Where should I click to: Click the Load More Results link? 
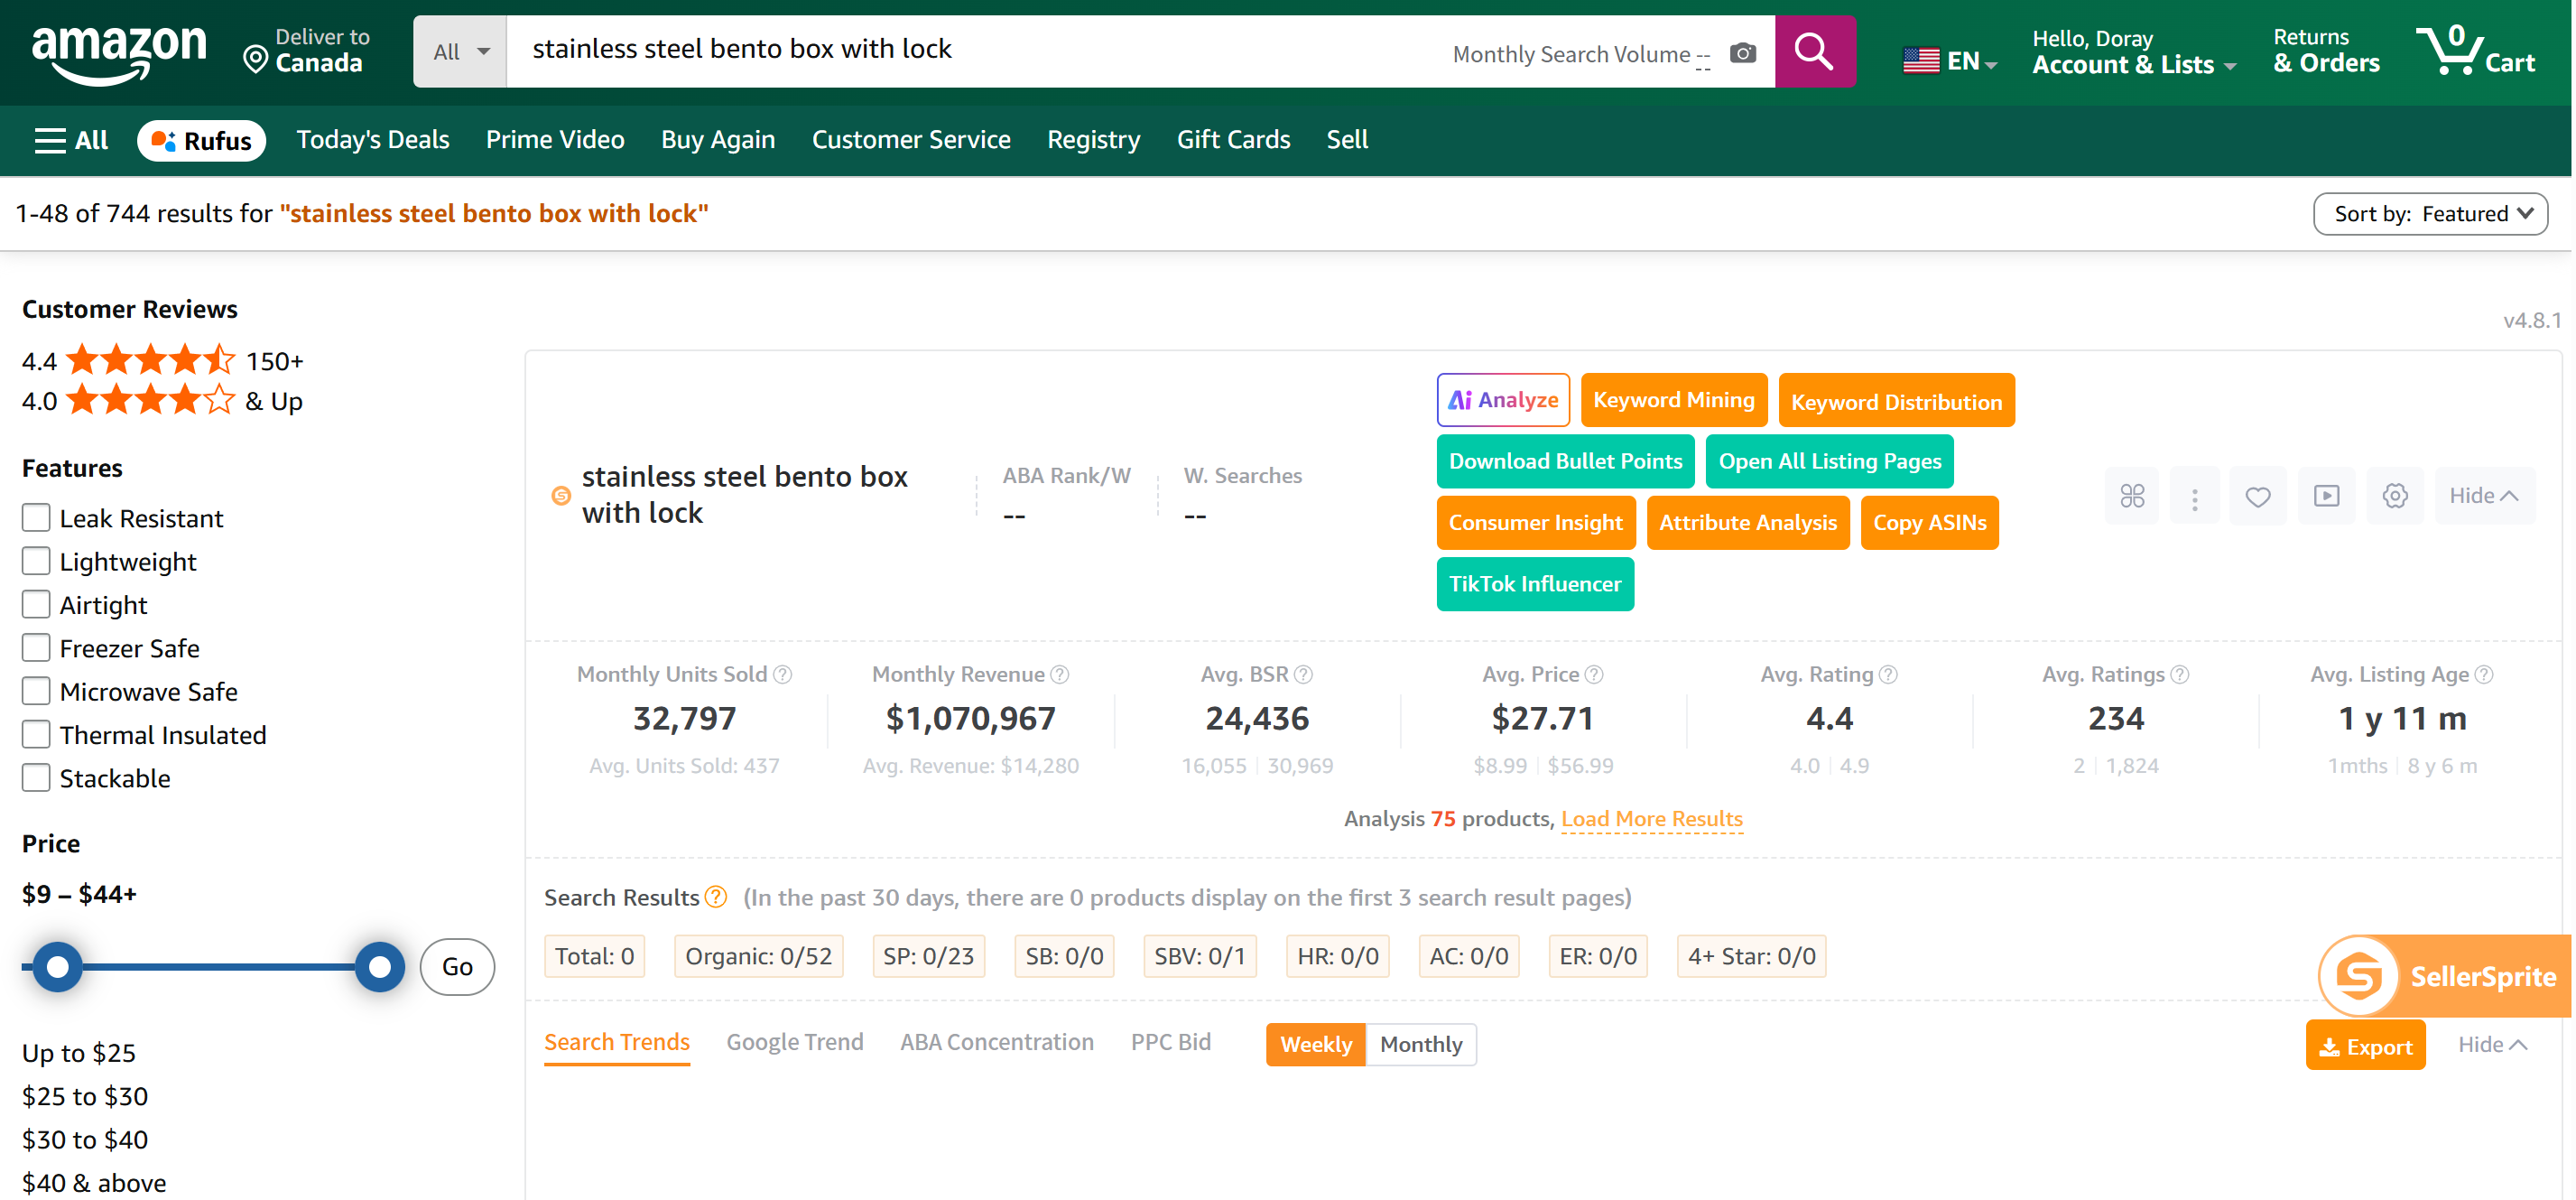point(1651,819)
